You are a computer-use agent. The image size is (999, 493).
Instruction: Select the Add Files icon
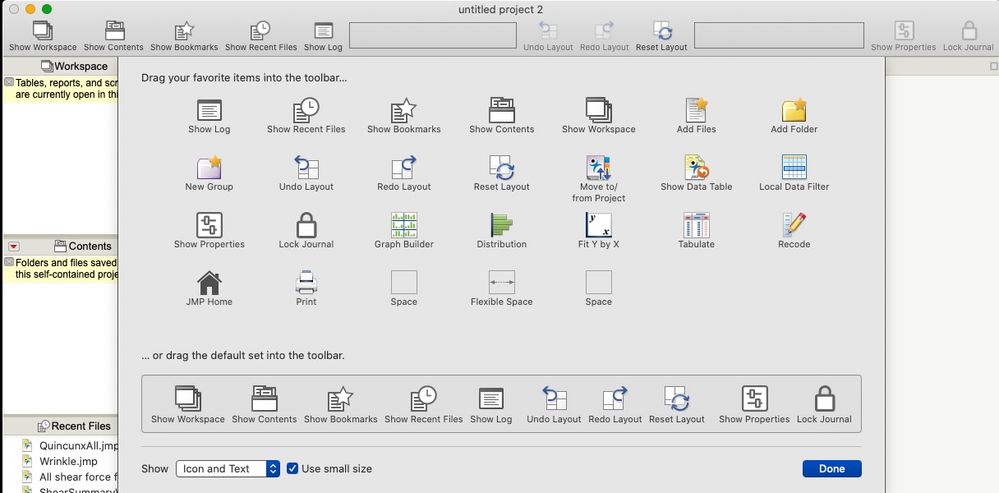tap(696, 110)
